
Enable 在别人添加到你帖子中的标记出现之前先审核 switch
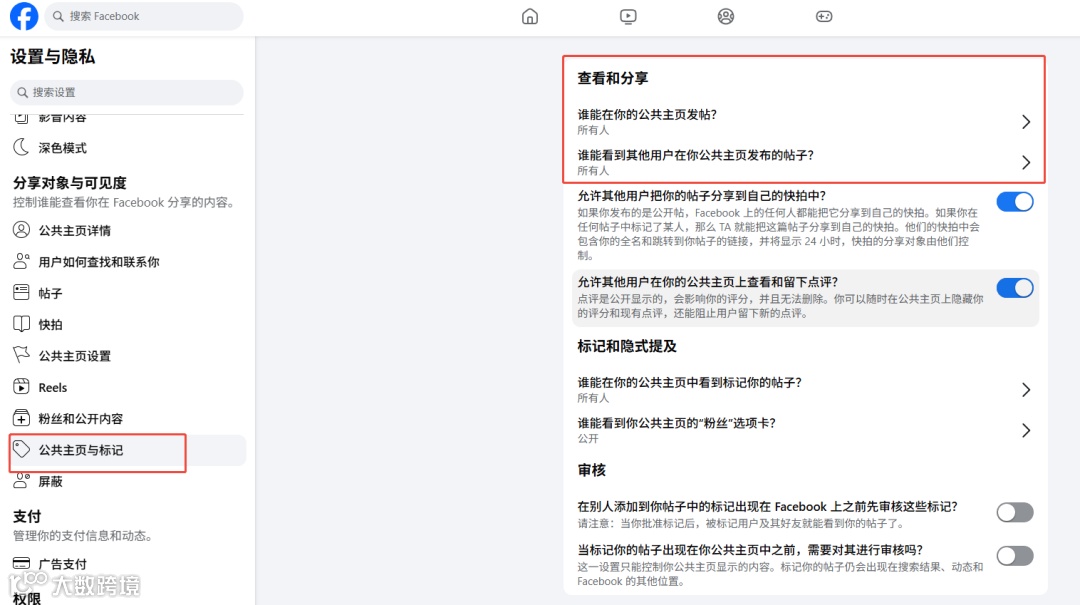[1015, 512]
